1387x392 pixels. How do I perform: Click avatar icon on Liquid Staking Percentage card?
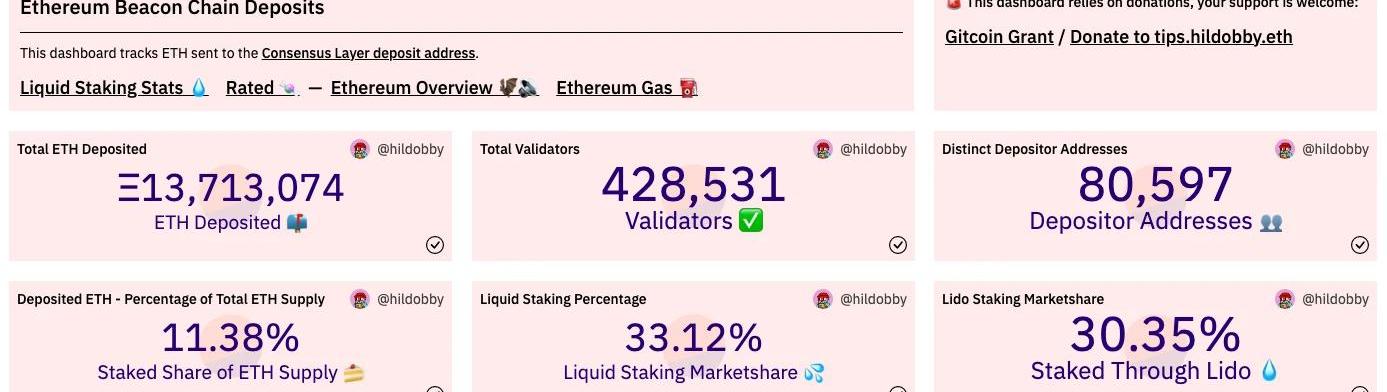[x=823, y=299]
